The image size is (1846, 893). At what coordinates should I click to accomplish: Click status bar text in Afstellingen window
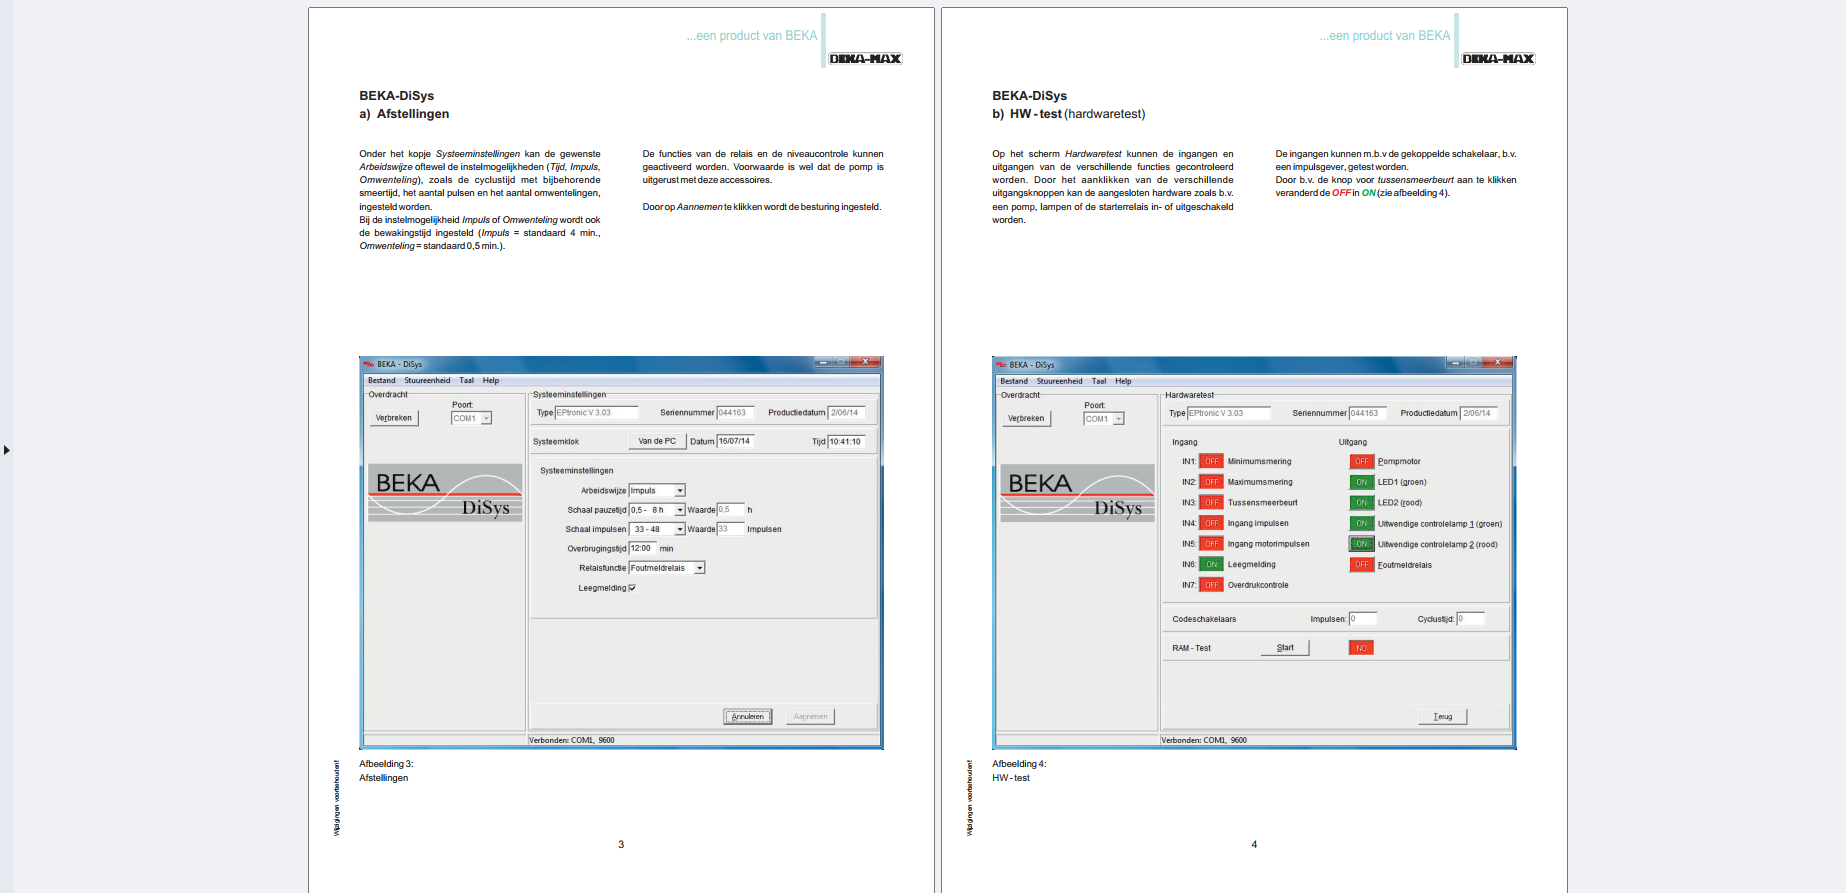click(x=572, y=740)
